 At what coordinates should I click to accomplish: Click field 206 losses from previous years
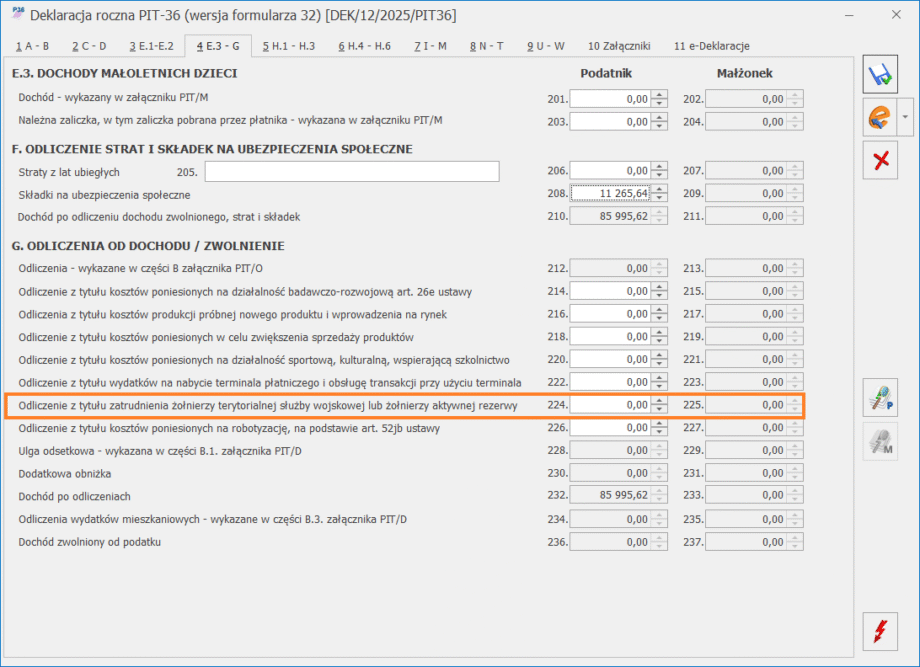610,172
